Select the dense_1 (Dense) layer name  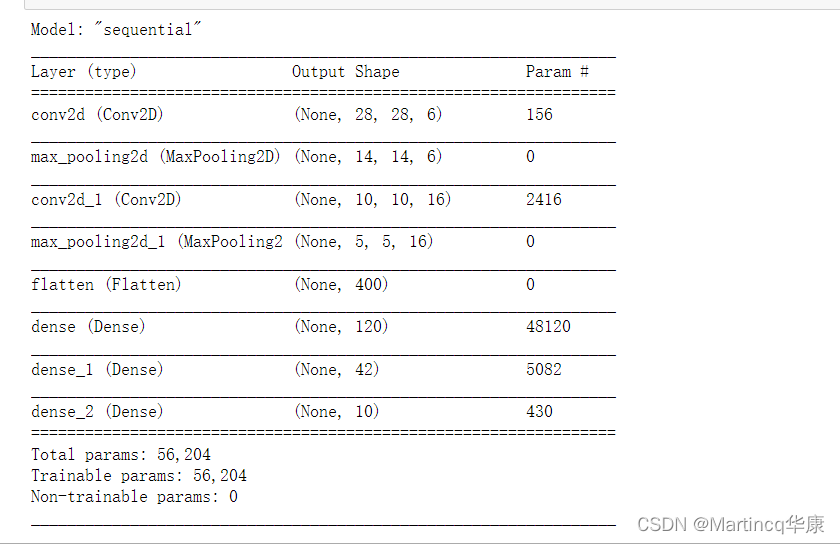coord(97,370)
